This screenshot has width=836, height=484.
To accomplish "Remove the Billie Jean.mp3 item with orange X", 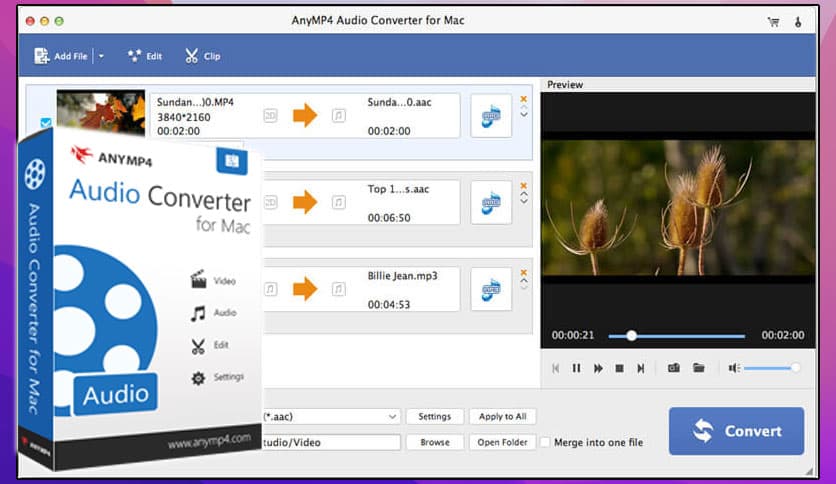I will point(524,272).
